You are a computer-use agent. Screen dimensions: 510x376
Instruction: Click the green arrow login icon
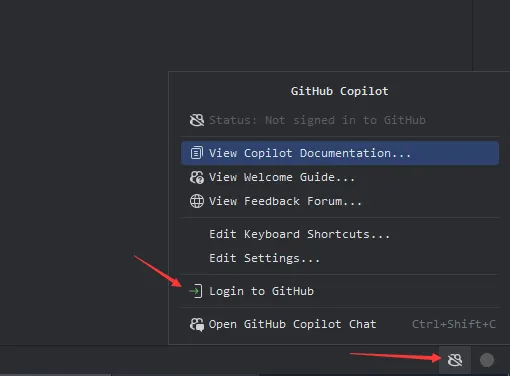coord(196,291)
